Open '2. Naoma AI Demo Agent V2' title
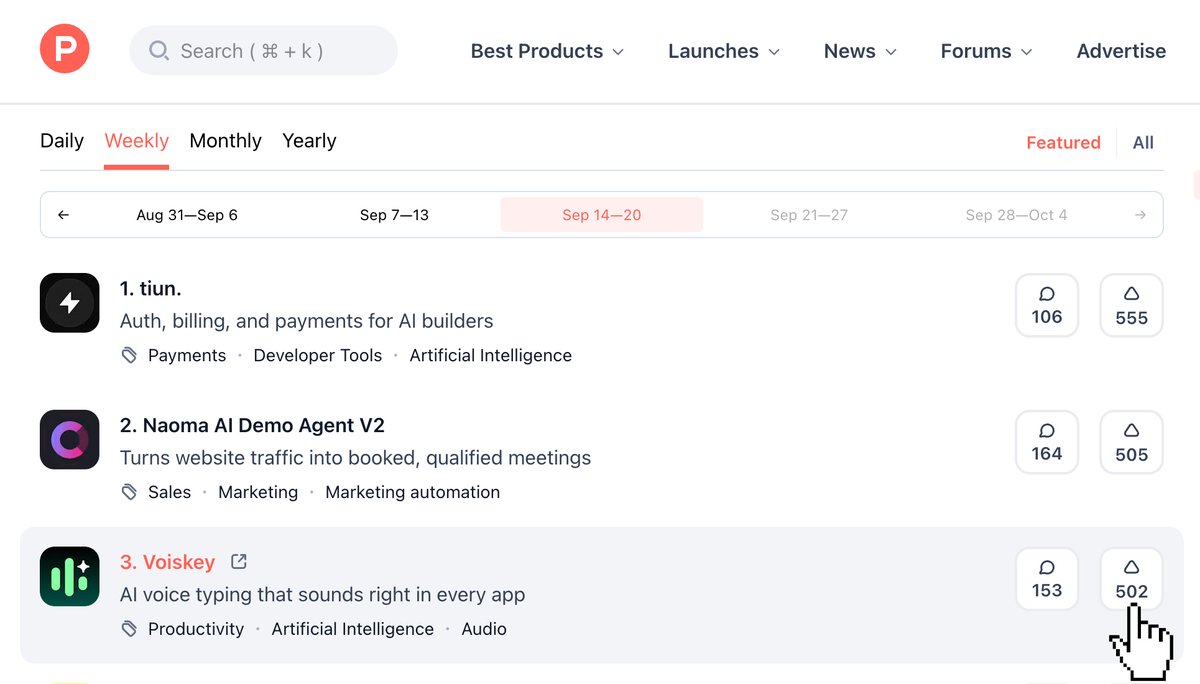Viewport: 1200px width, 684px height. (x=252, y=426)
